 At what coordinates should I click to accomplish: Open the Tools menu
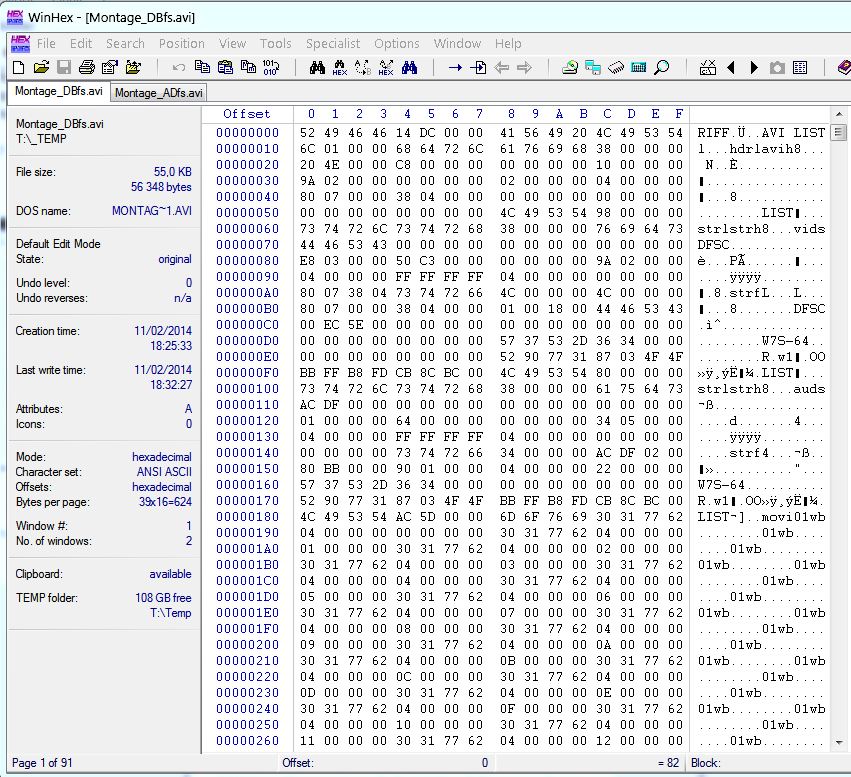coord(276,43)
